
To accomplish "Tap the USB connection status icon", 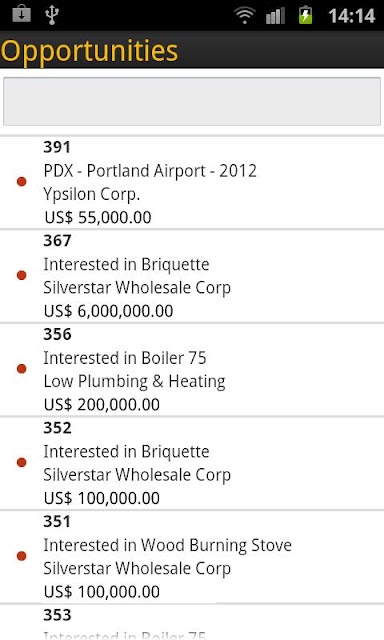I will pos(52,15).
